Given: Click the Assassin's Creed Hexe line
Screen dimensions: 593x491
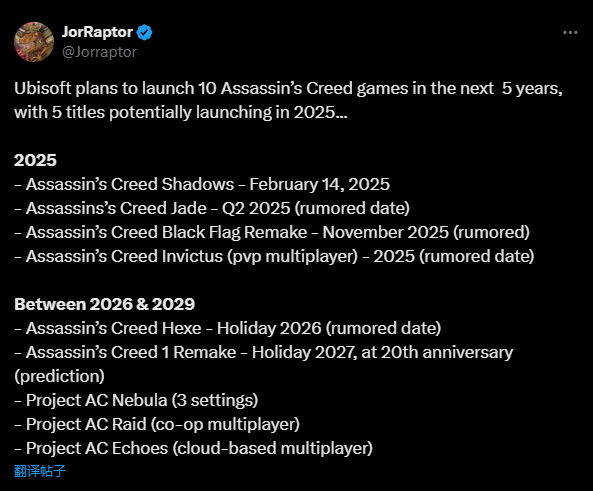Looking at the screenshot, I should click(228, 328).
